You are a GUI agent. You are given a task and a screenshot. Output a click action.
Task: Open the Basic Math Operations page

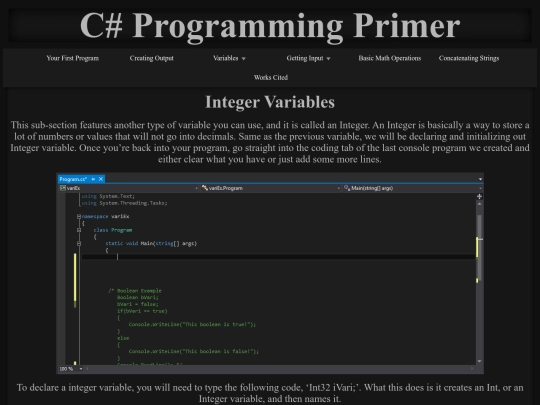390,58
